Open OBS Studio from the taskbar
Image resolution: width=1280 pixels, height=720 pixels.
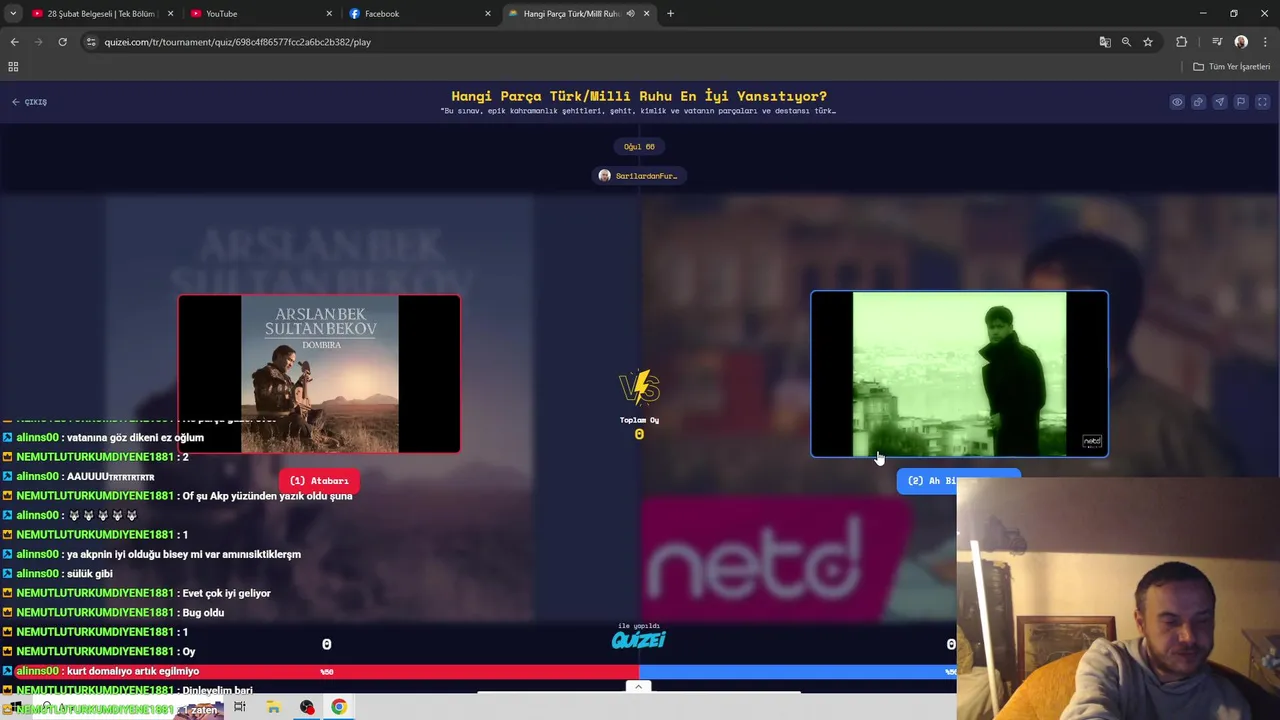click(306, 707)
